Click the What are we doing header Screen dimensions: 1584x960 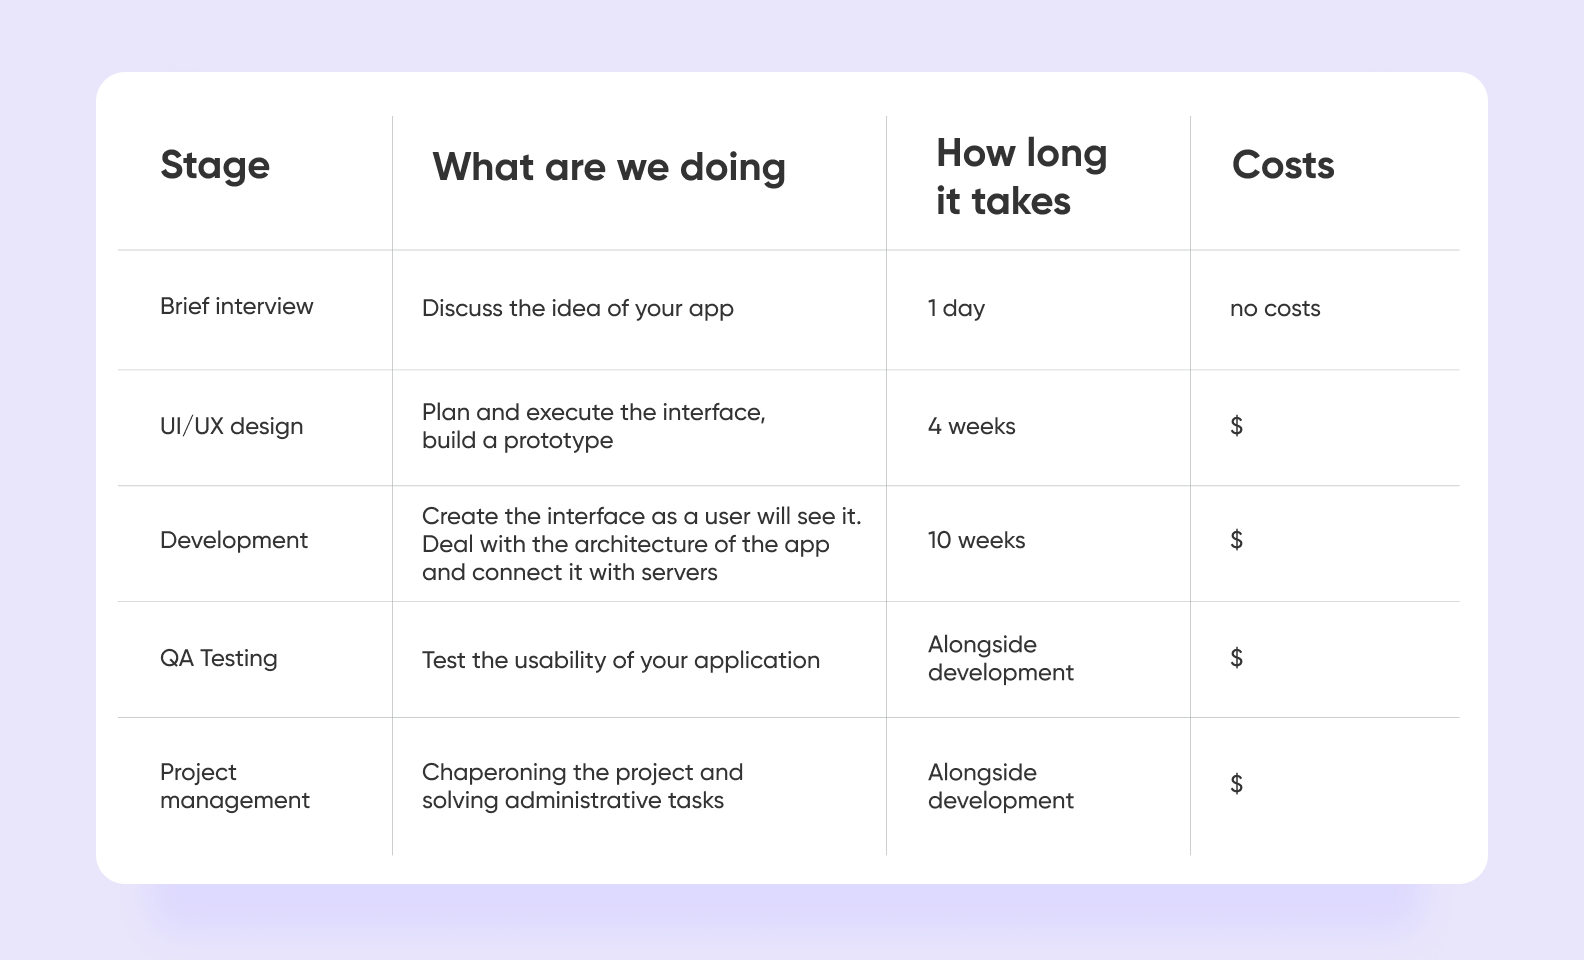click(609, 166)
